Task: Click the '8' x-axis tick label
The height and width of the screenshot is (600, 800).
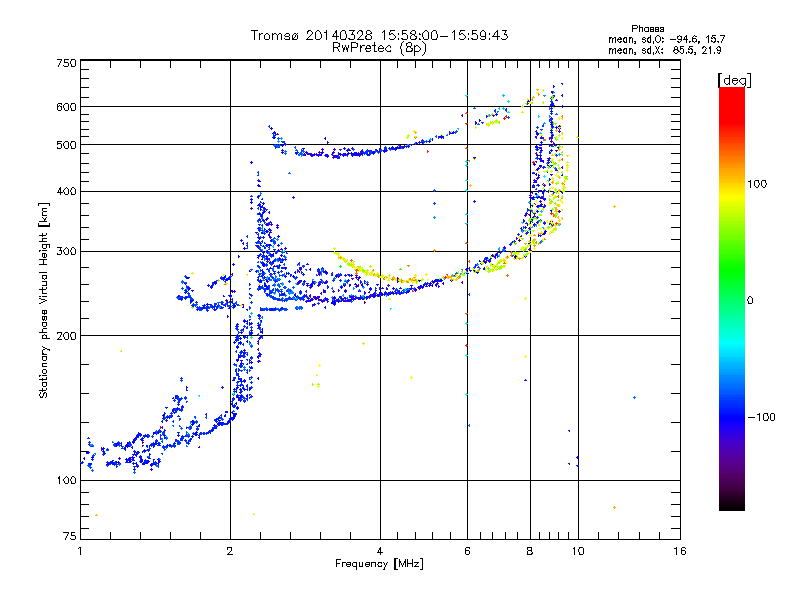Action: (x=530, y=551)
